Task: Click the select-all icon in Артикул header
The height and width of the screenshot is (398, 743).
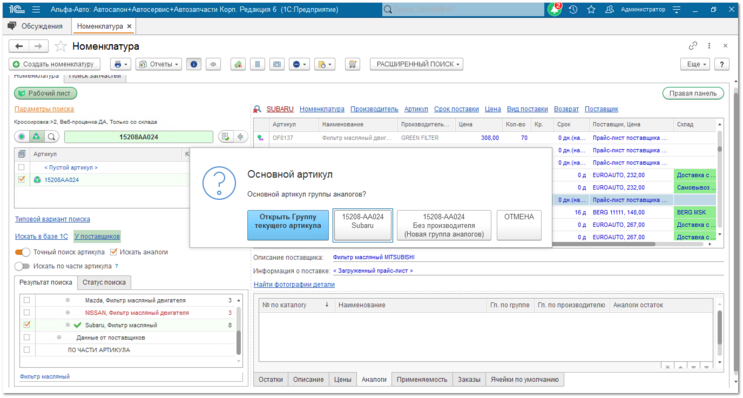Action: [x=21, y=154]
